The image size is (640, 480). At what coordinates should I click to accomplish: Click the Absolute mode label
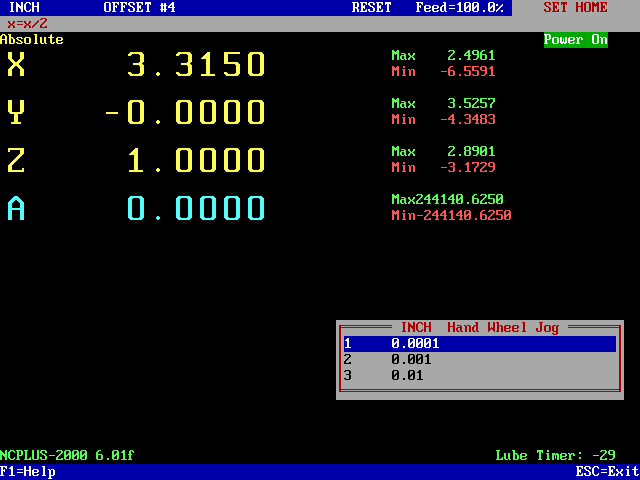click(x=32, y=40)
